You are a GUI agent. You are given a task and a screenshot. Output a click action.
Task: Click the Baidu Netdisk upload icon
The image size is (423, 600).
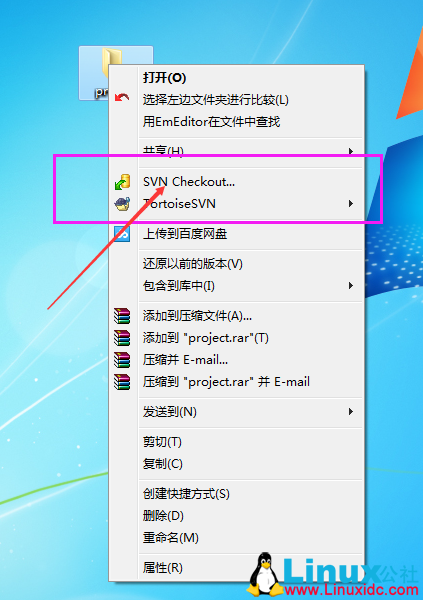point(122,233)
